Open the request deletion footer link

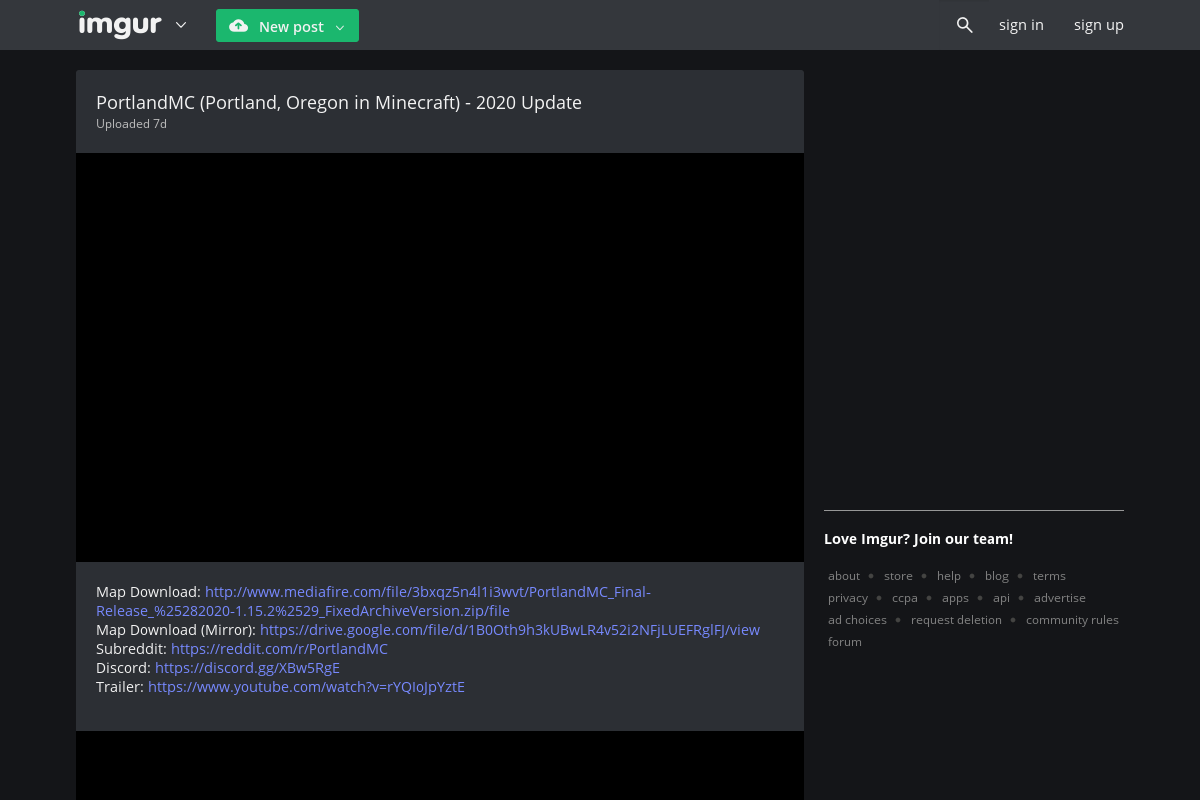tap(956, 620)
